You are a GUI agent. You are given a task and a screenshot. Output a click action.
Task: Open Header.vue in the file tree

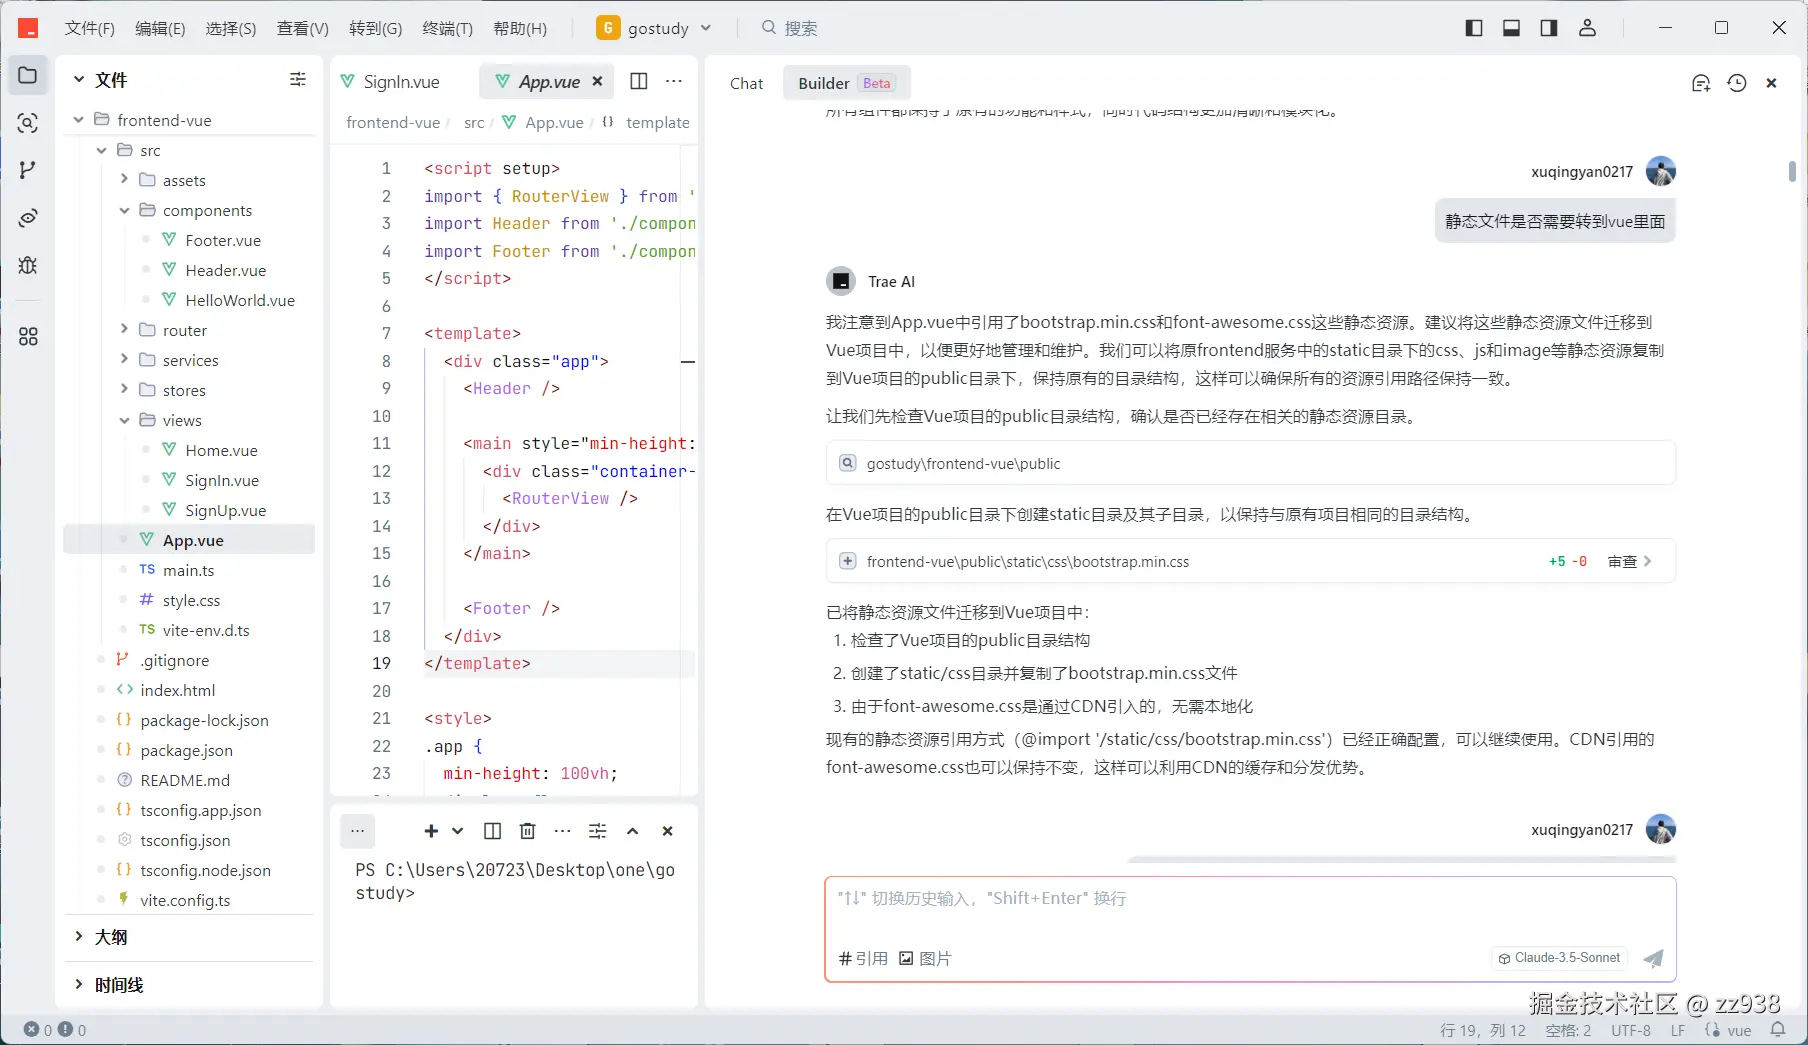tap(226, 270)
